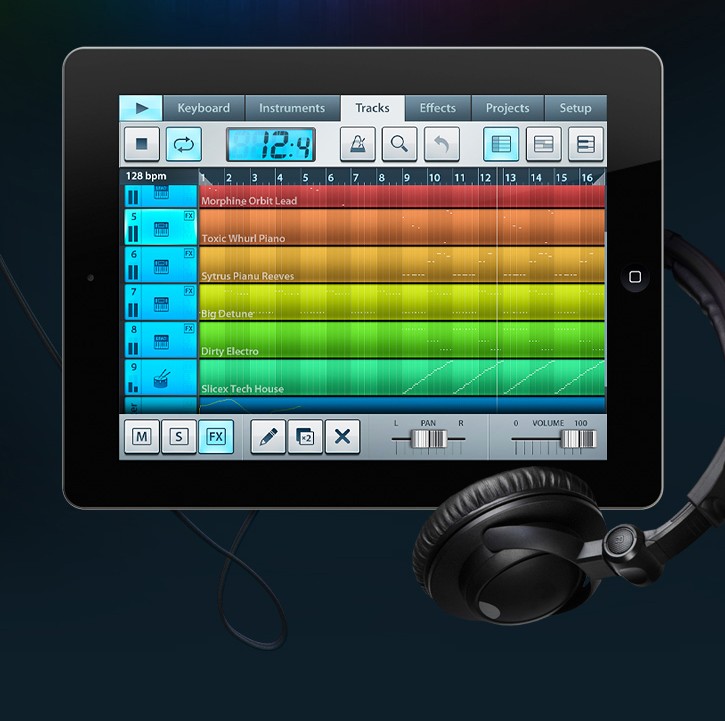The image size is (725, 721).
Task: Open the Setup tab
Action: tap(575, 108)
